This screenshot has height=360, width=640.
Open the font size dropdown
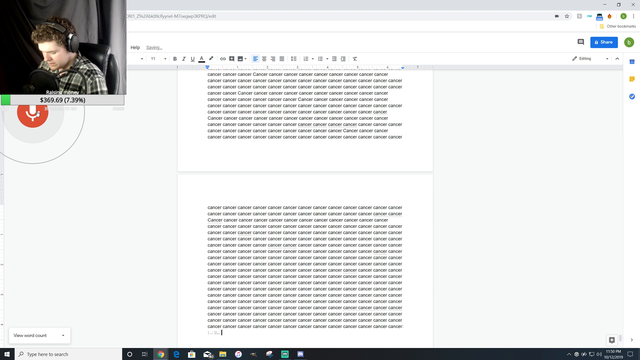click(159, 59)
